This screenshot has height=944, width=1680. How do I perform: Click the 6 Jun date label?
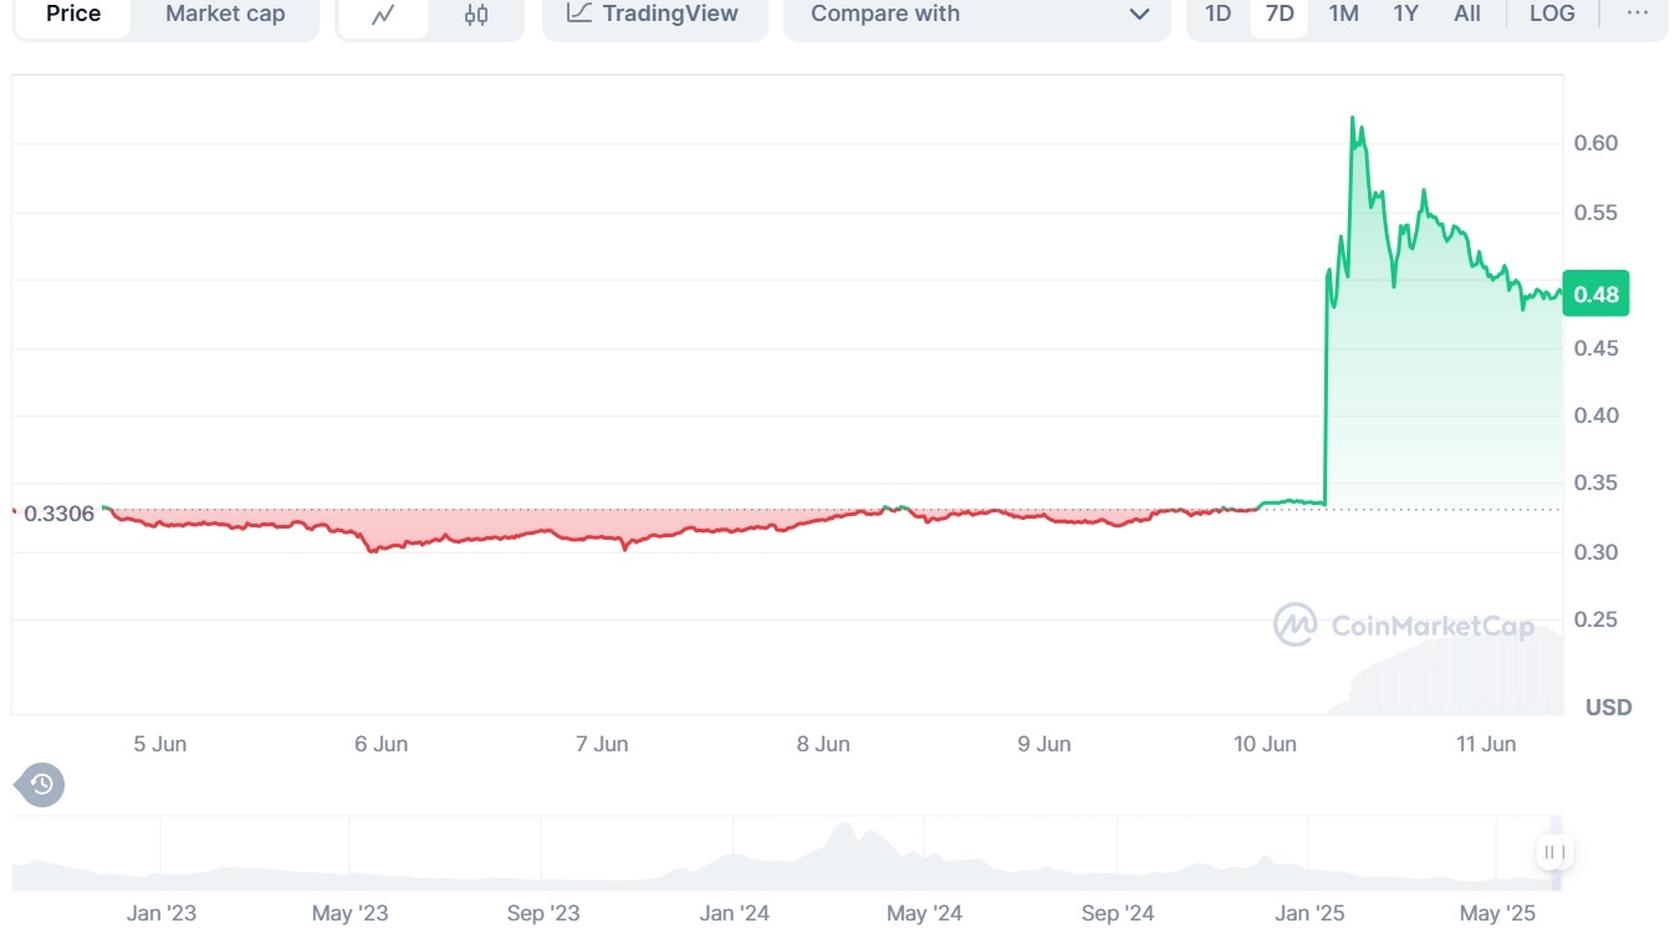tap(381, 744)
